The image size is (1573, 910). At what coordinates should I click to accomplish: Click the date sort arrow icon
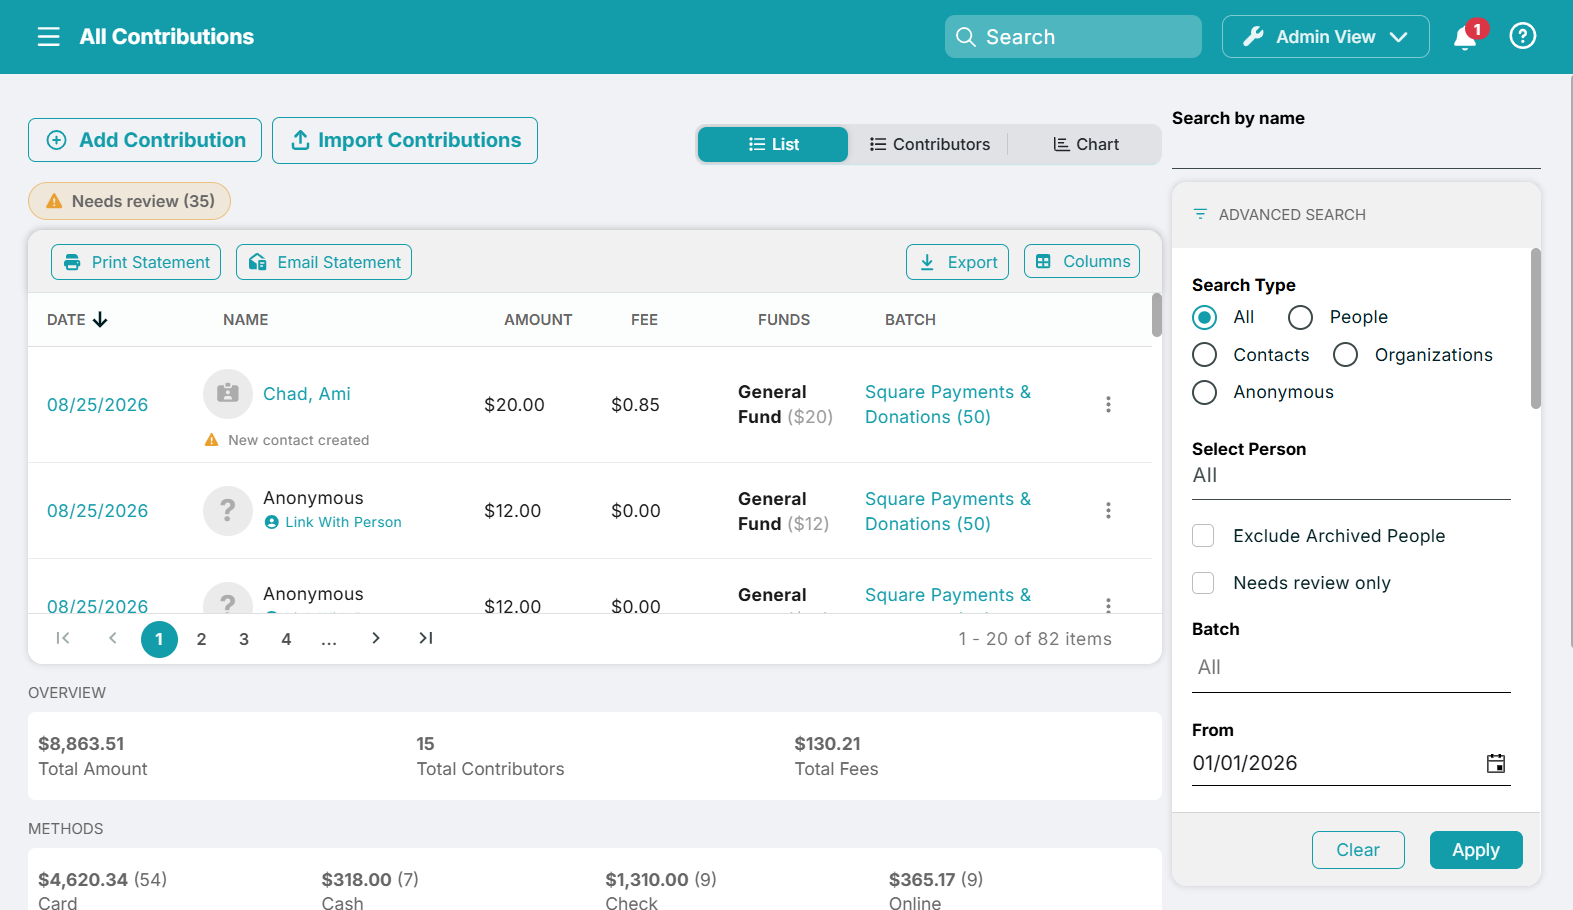tap(100, 320)
